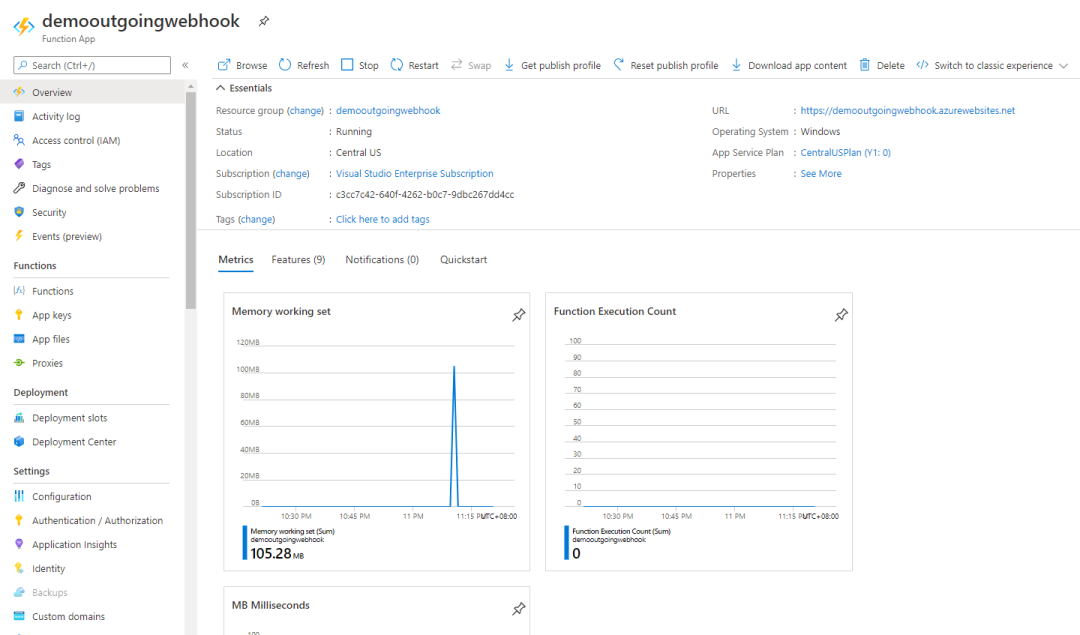Open Activity log in the sidebar
1080x635 pixels.
(92, 116)
